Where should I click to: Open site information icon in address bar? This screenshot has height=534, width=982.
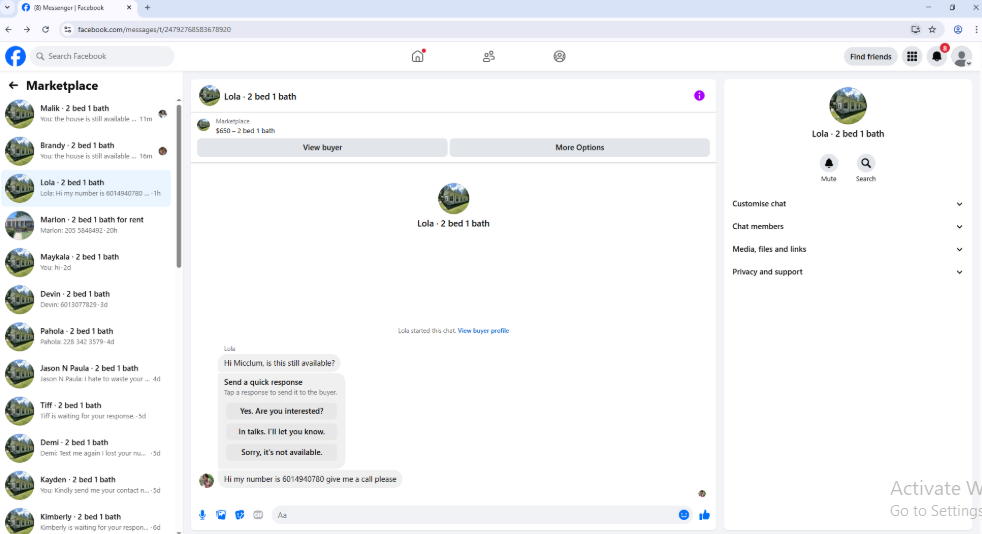(68, 29)
